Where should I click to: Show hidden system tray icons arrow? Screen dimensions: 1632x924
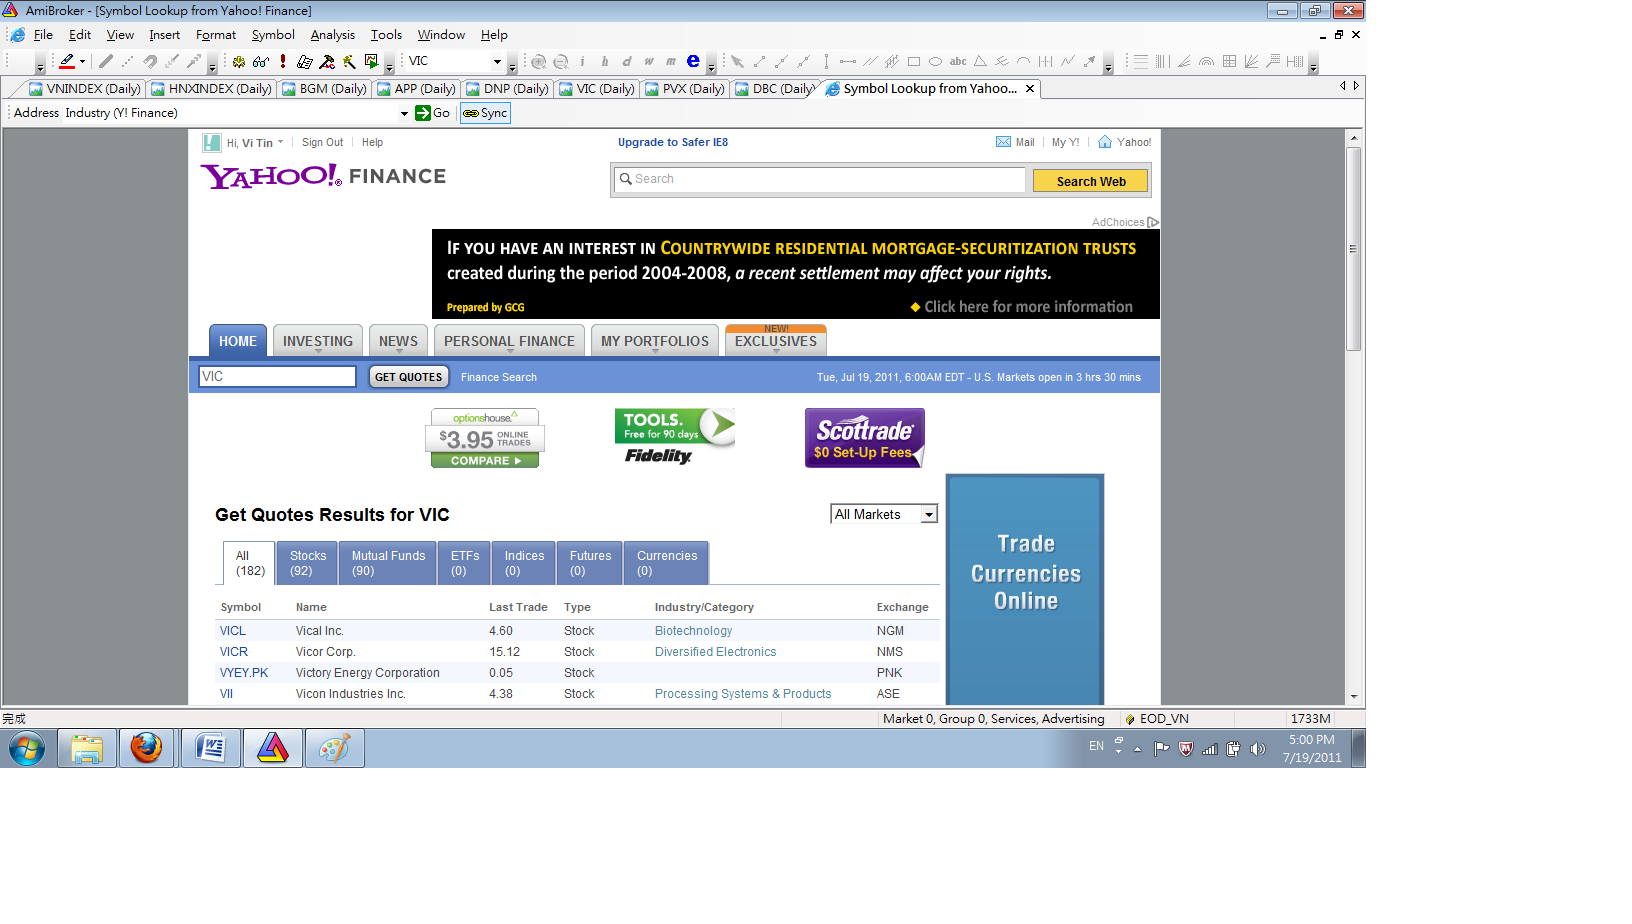[1137, 748]
